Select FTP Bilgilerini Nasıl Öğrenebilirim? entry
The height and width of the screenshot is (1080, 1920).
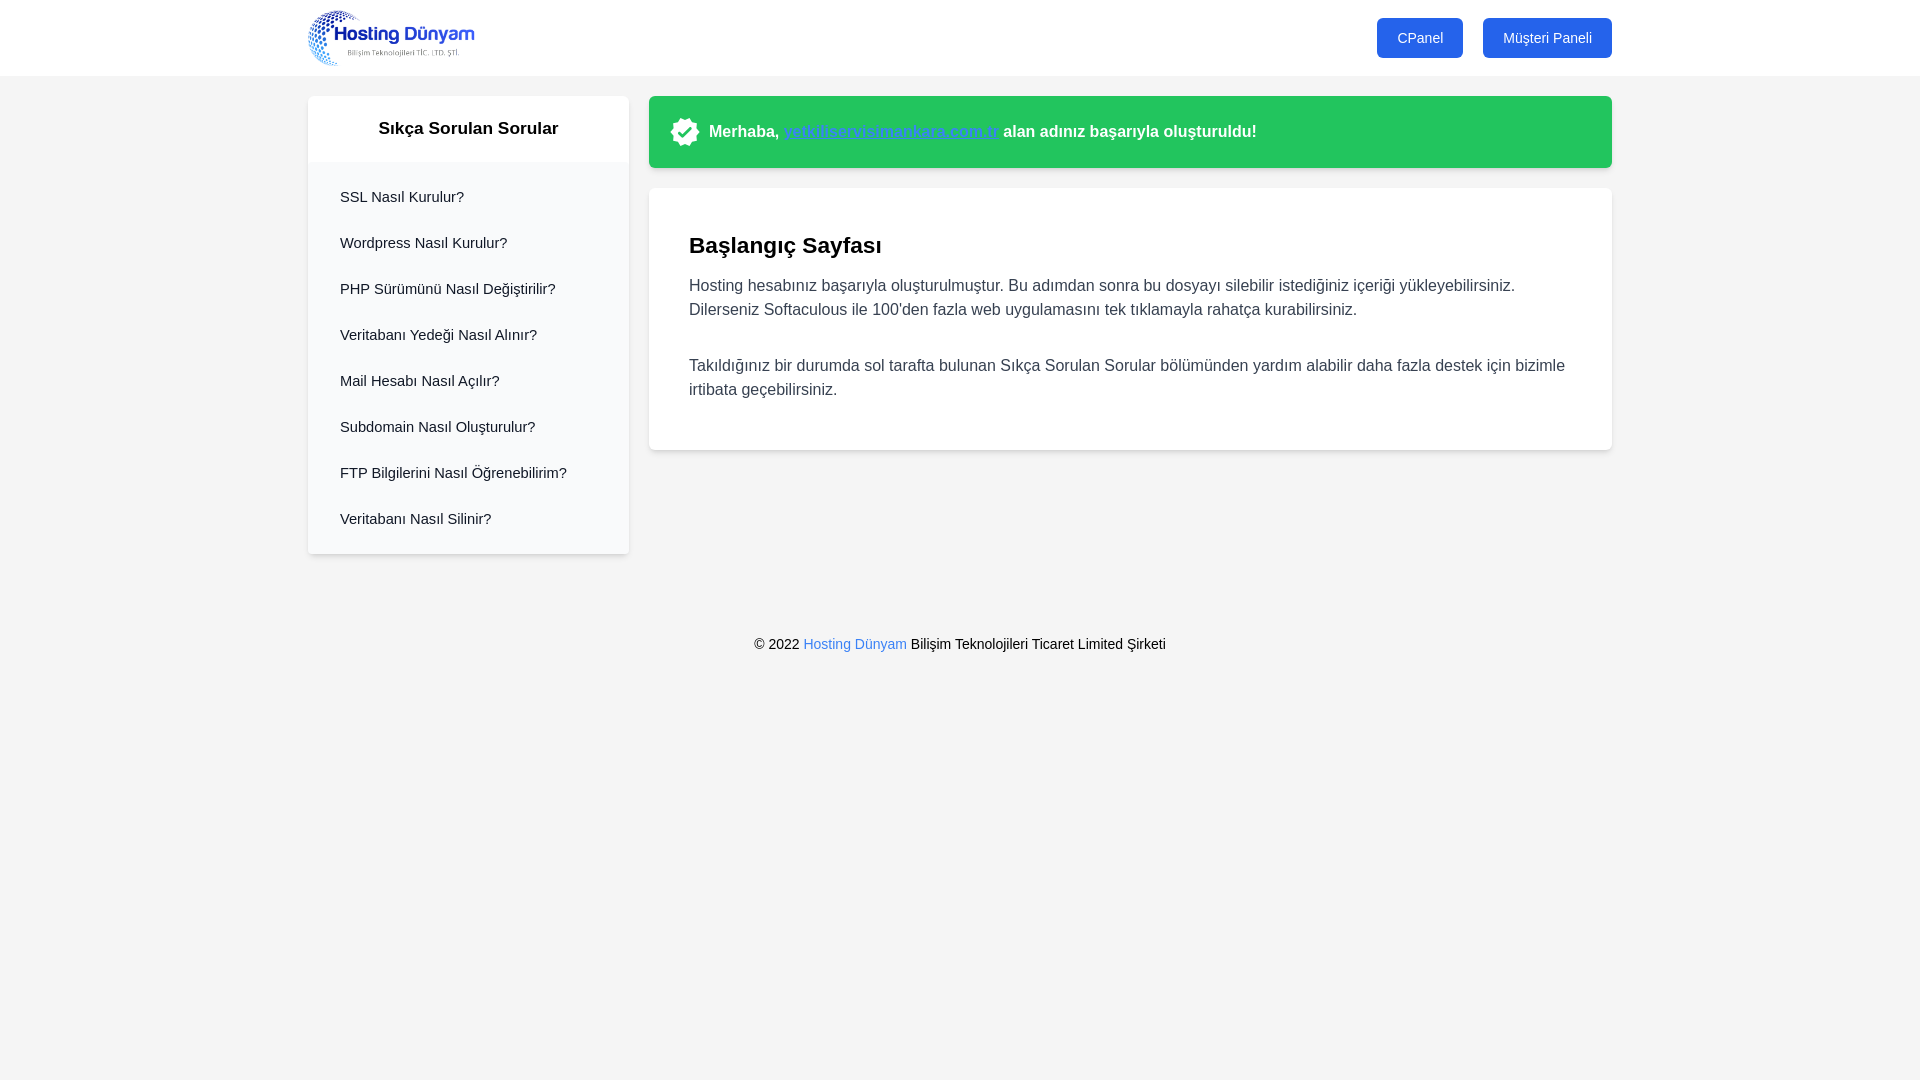tap(453, 473)
